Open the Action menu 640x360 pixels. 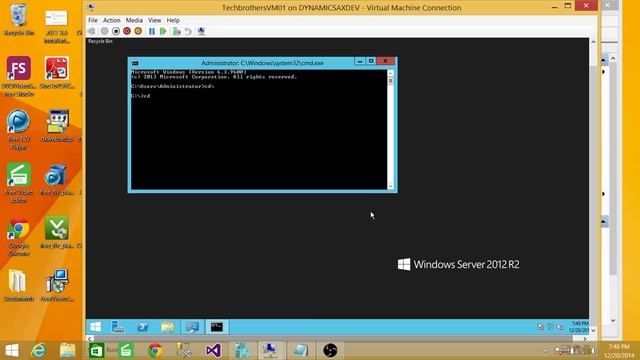tap(111, 20)
